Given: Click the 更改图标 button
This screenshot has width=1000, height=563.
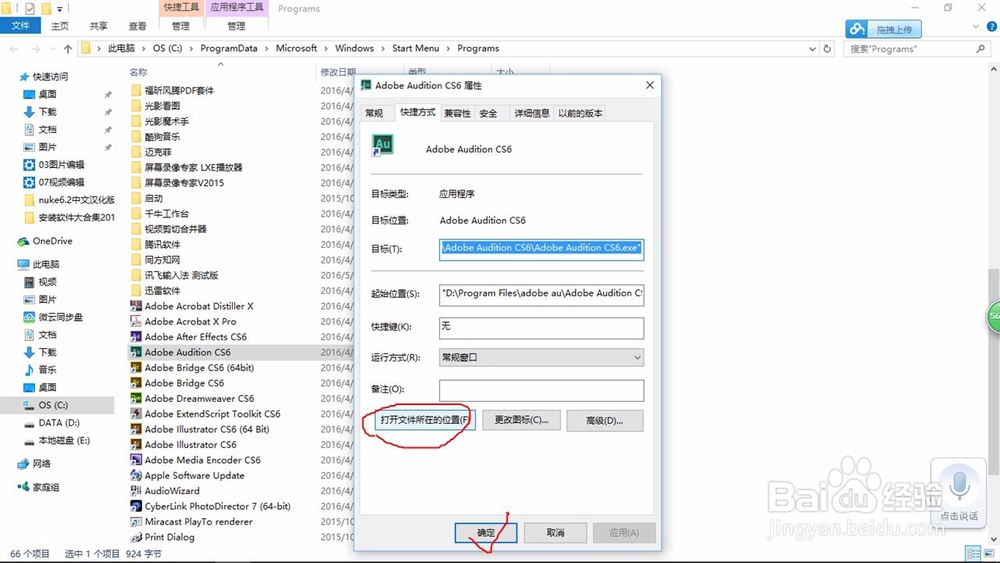Looking at the screenshot, I should [521, 420].
